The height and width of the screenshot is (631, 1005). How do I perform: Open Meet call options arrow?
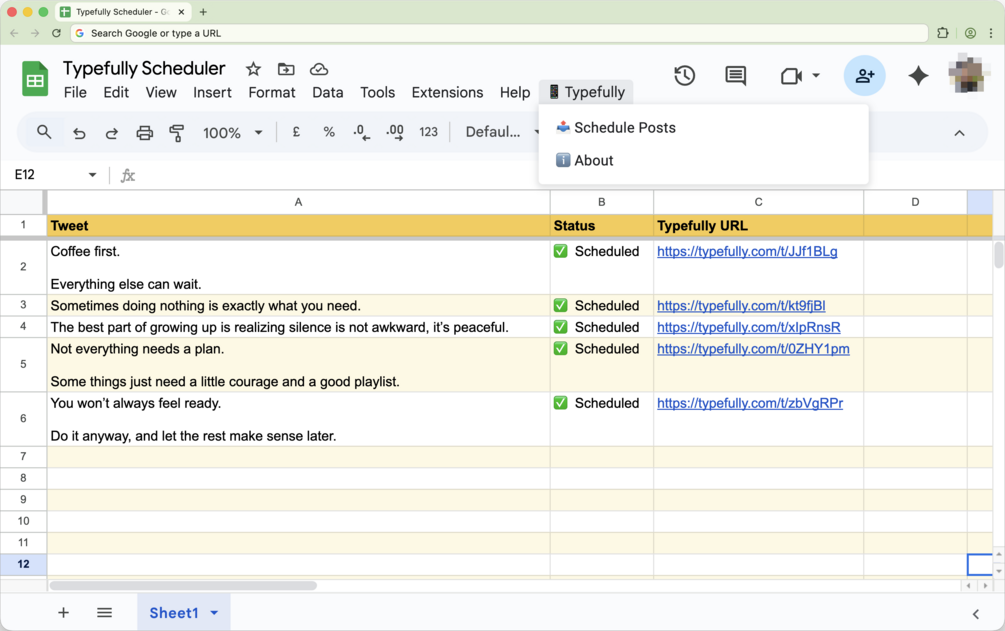point(816,76)
